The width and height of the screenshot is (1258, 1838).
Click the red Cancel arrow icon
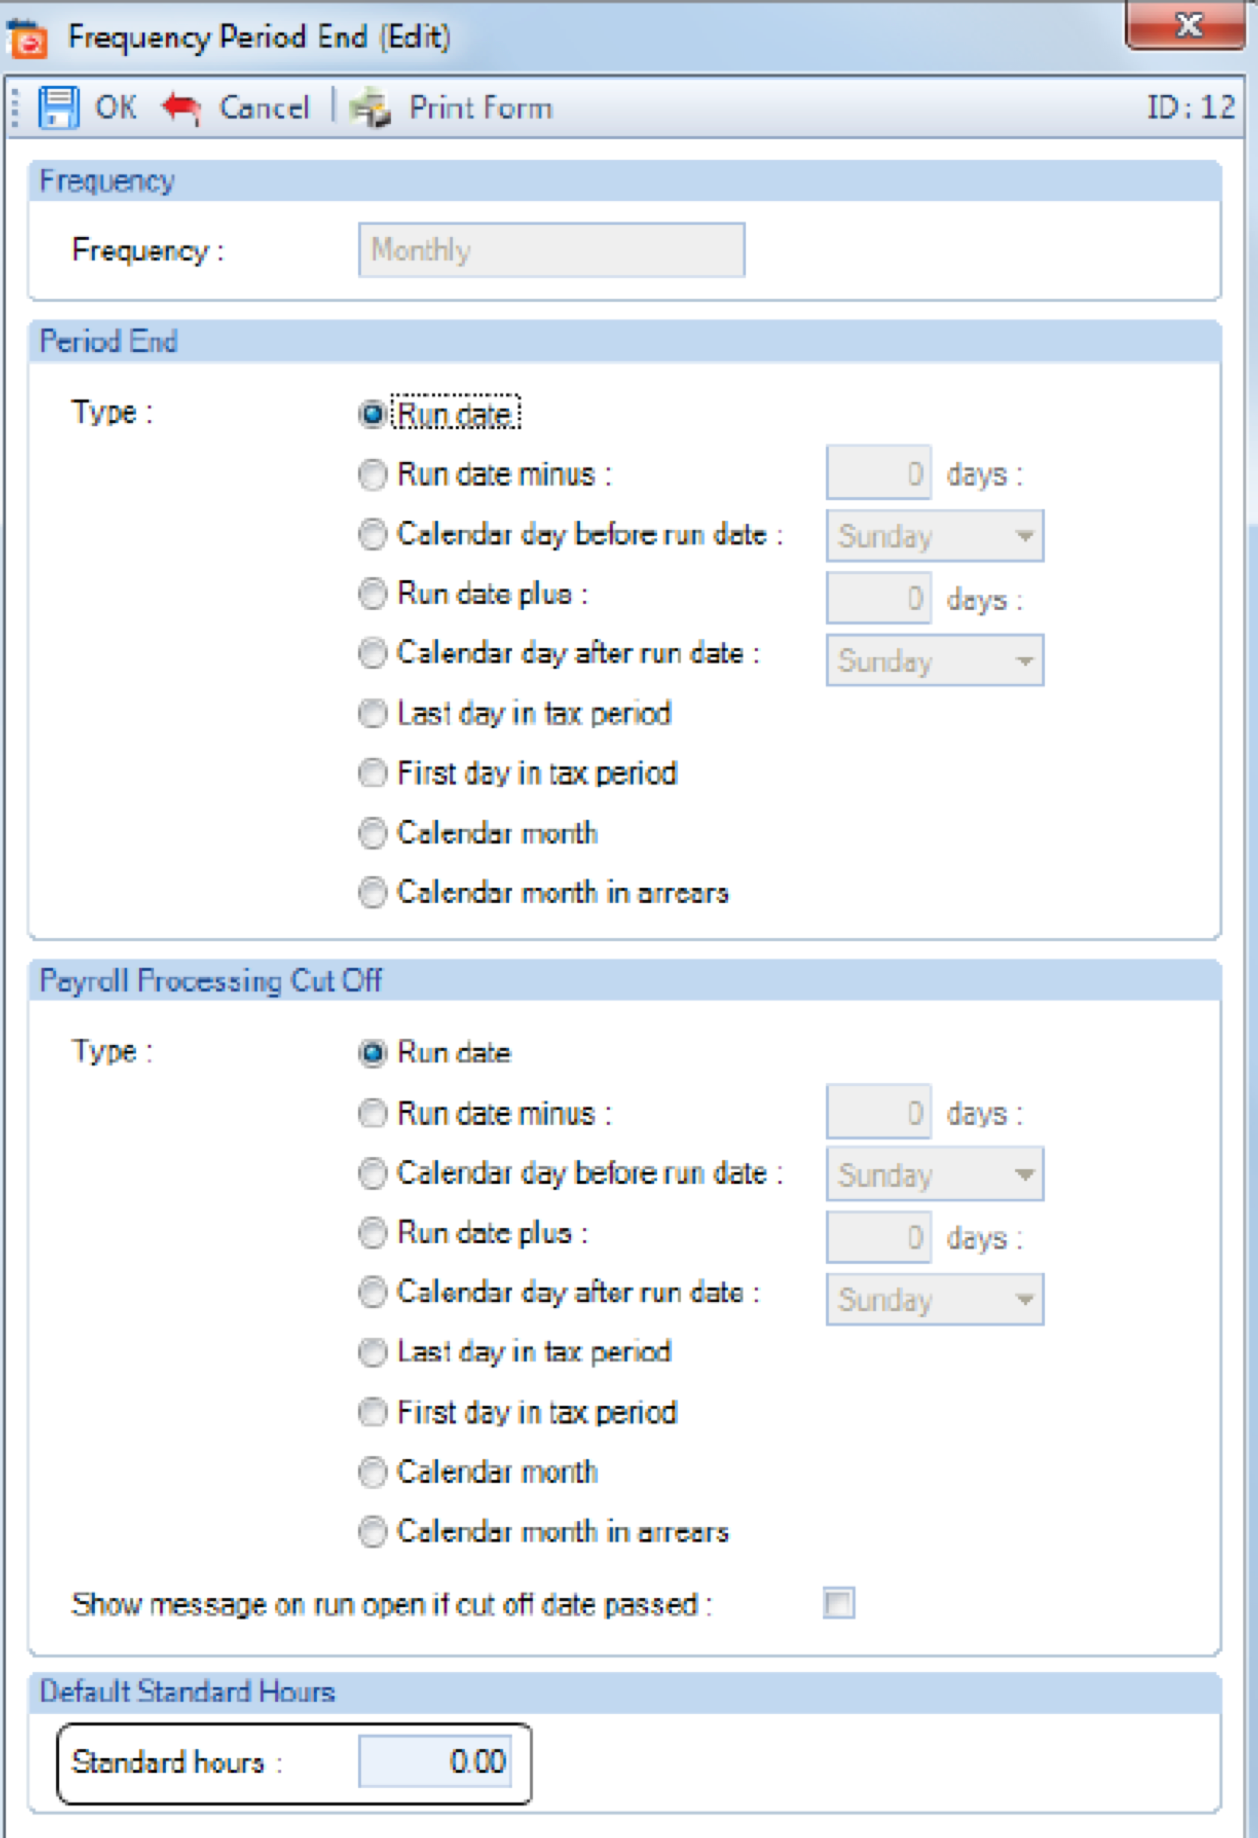(x=182, y=107)
